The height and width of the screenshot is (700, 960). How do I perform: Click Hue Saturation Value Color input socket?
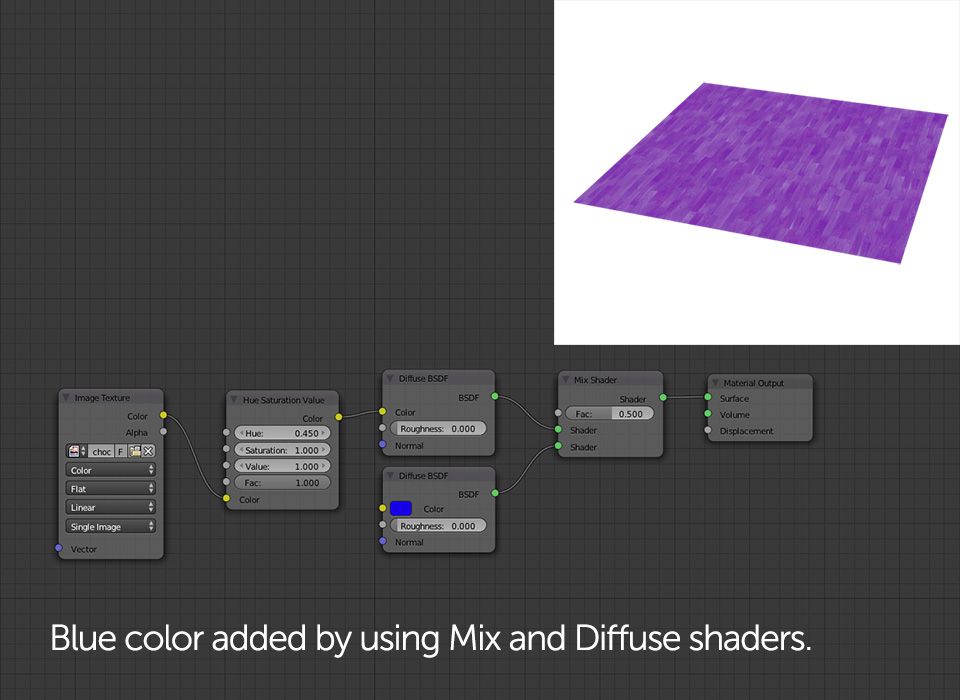227,499
